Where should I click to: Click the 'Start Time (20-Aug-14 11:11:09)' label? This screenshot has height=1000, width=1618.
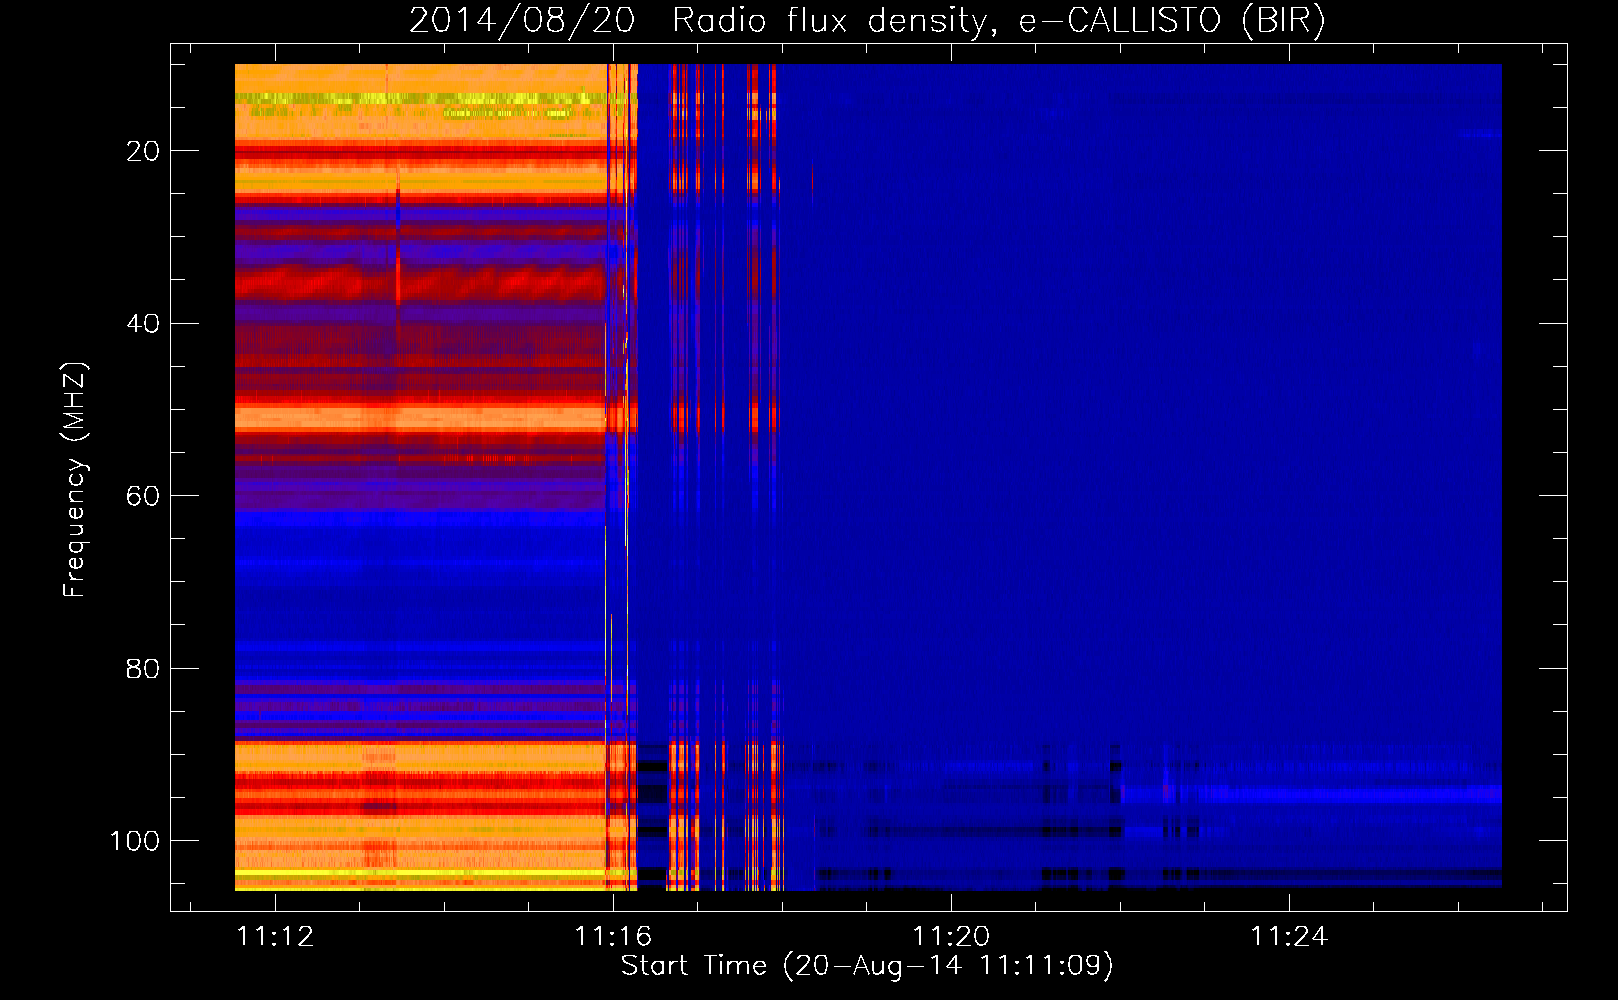867,965
